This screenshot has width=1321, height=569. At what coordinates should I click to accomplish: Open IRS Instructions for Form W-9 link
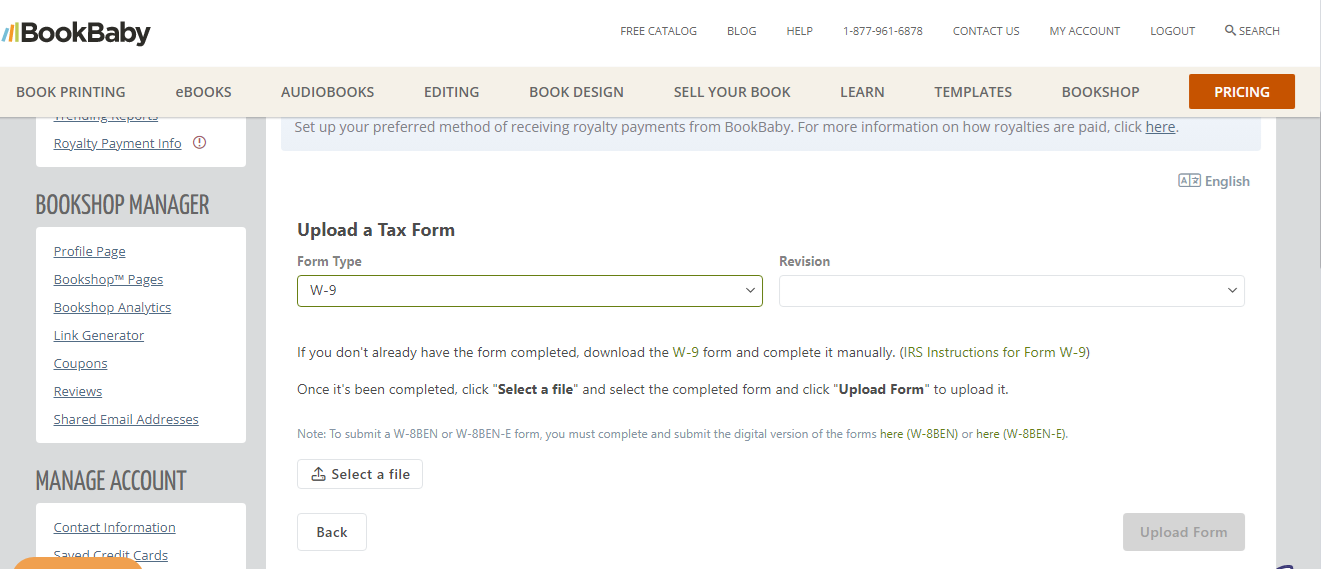point(995,352)
